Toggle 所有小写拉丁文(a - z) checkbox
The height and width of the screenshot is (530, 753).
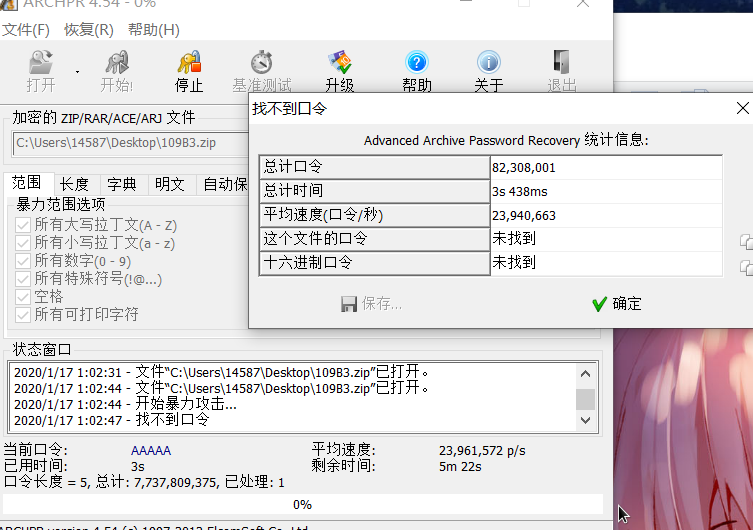pos(23,243)
